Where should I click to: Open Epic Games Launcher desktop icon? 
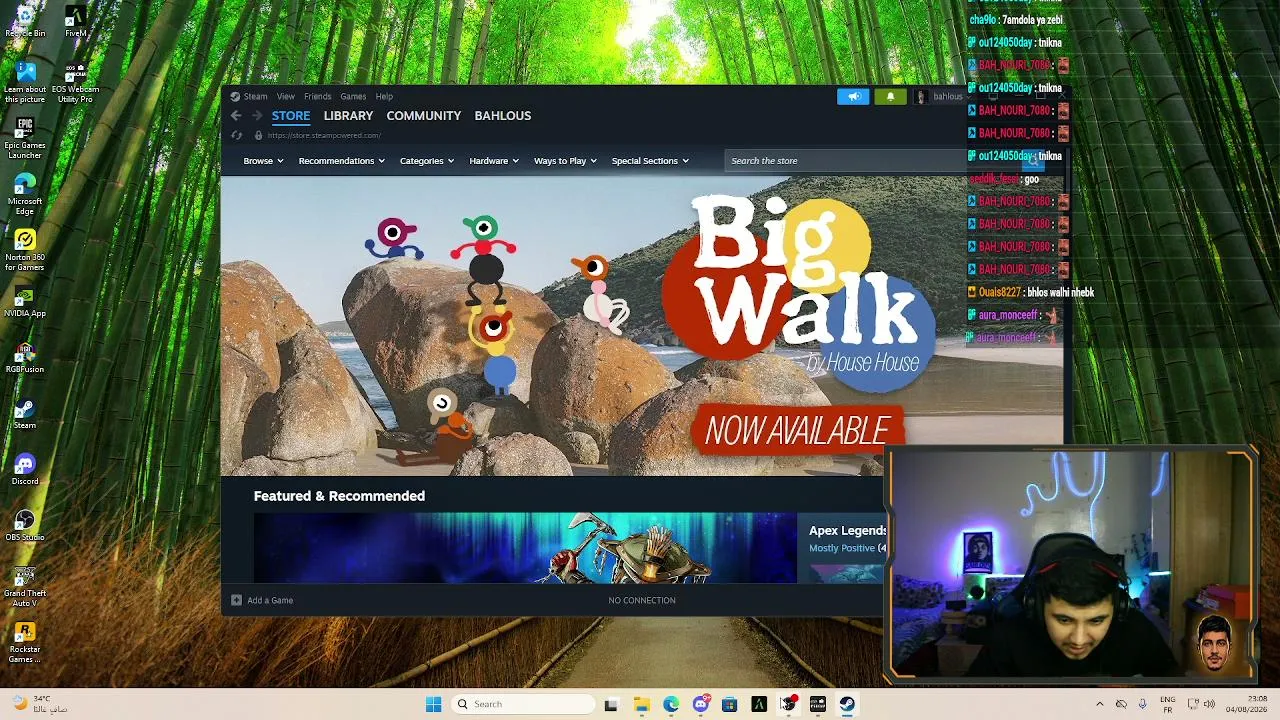[x=25, y=138]
